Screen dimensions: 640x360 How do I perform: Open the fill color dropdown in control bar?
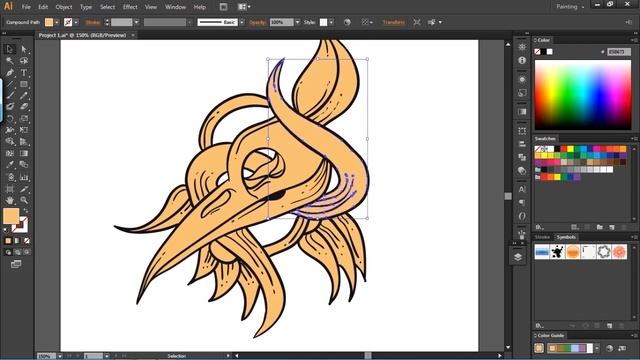57,22
